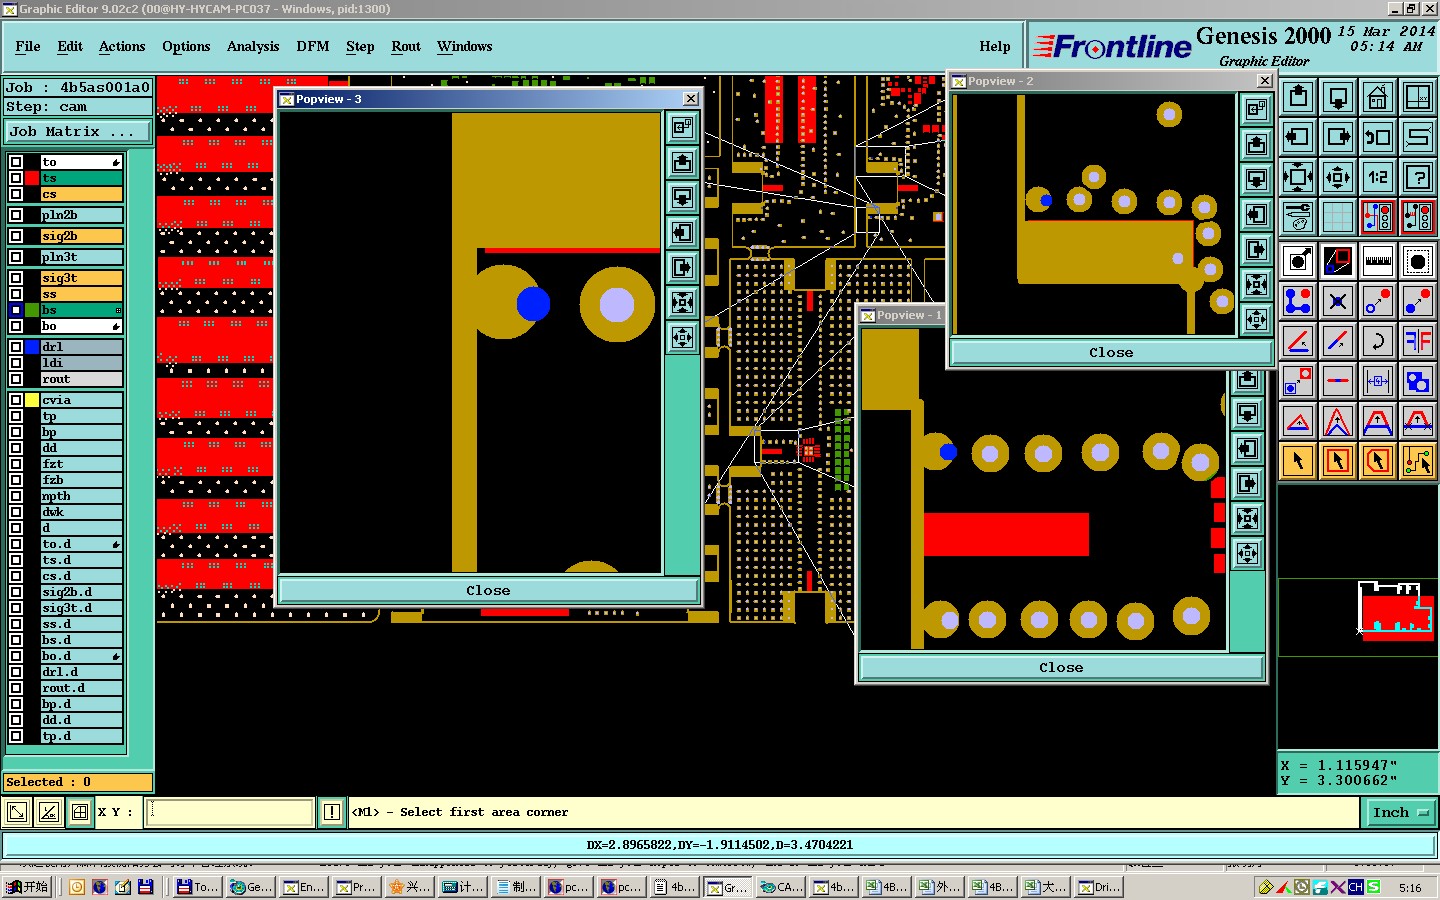Viewport: 1440px width, 900px height.
Task: Open the Job Matrix expander button
Action: click(78, 131)
